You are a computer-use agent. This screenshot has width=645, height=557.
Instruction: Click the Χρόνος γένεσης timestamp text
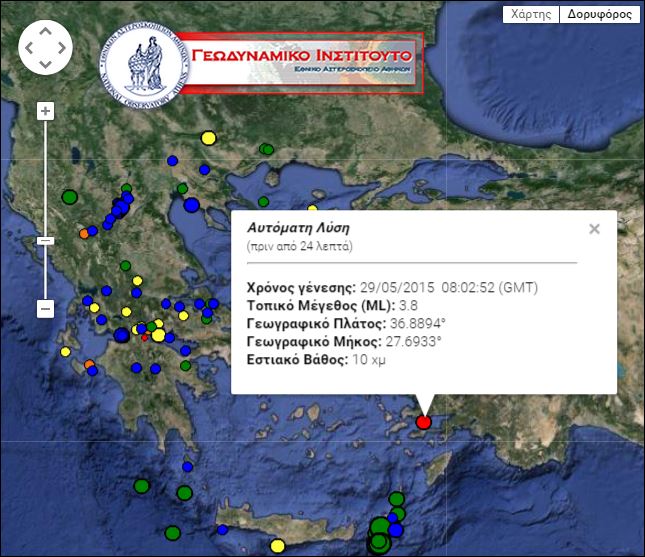[392, 287]
